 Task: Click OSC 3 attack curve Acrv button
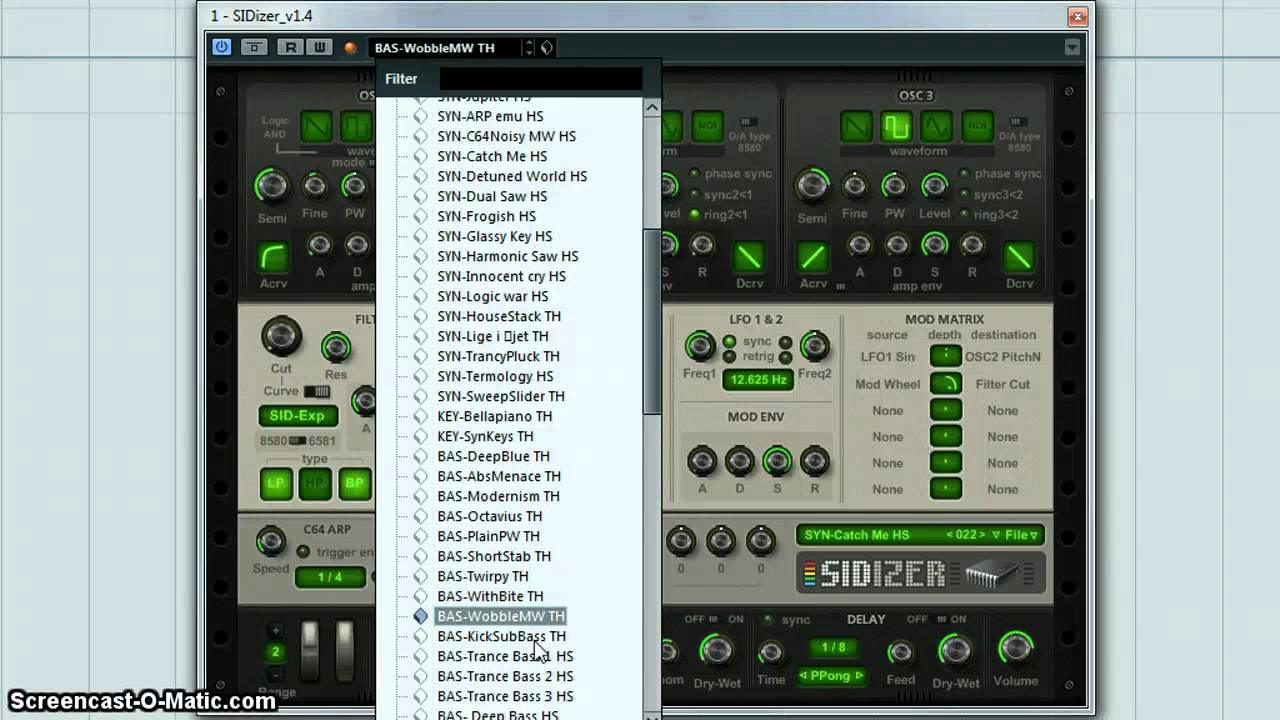click(813, 257)
